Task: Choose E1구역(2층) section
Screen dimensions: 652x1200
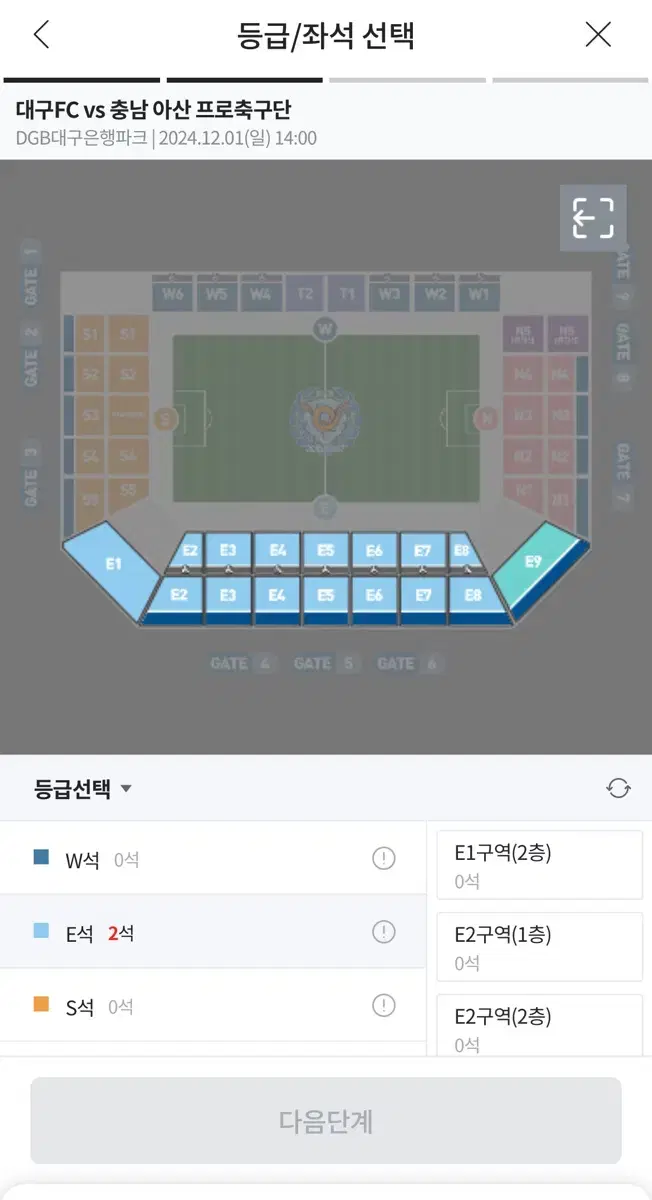Action: coord(540,865)
